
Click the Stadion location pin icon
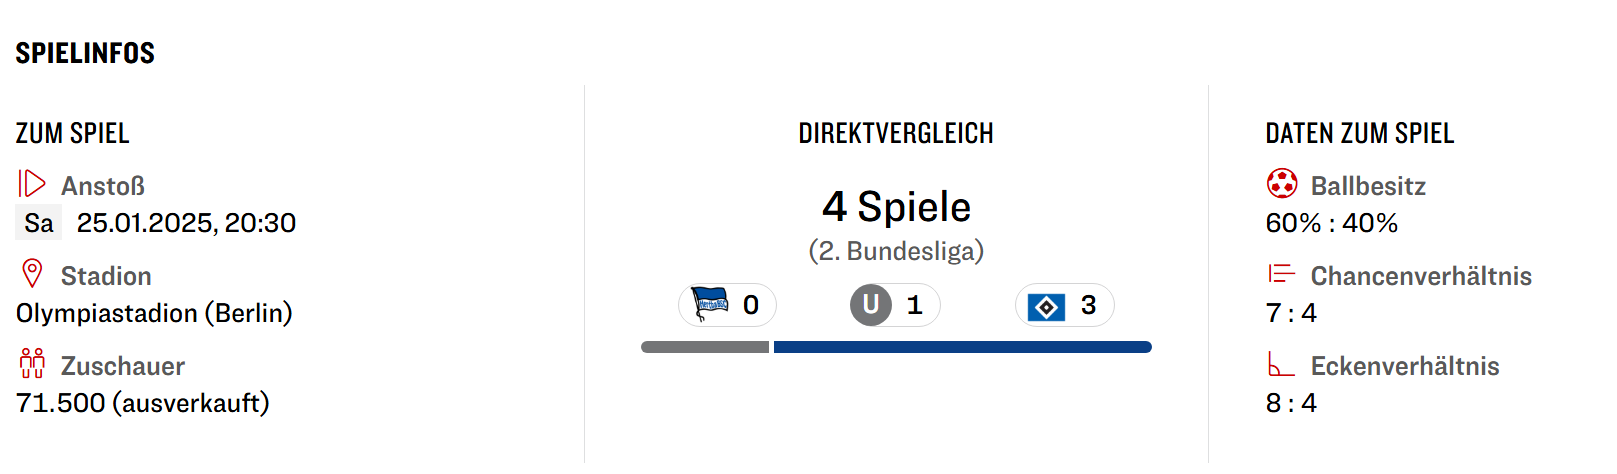tap(32, 274)
